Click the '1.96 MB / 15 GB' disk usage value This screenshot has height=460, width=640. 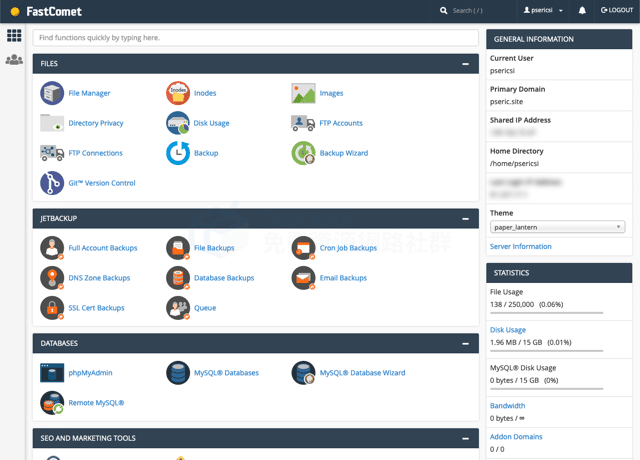516,342
